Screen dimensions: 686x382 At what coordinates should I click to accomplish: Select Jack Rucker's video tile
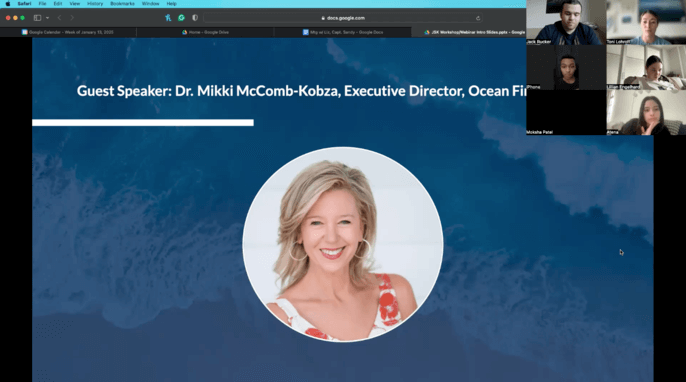coord(566,22)
